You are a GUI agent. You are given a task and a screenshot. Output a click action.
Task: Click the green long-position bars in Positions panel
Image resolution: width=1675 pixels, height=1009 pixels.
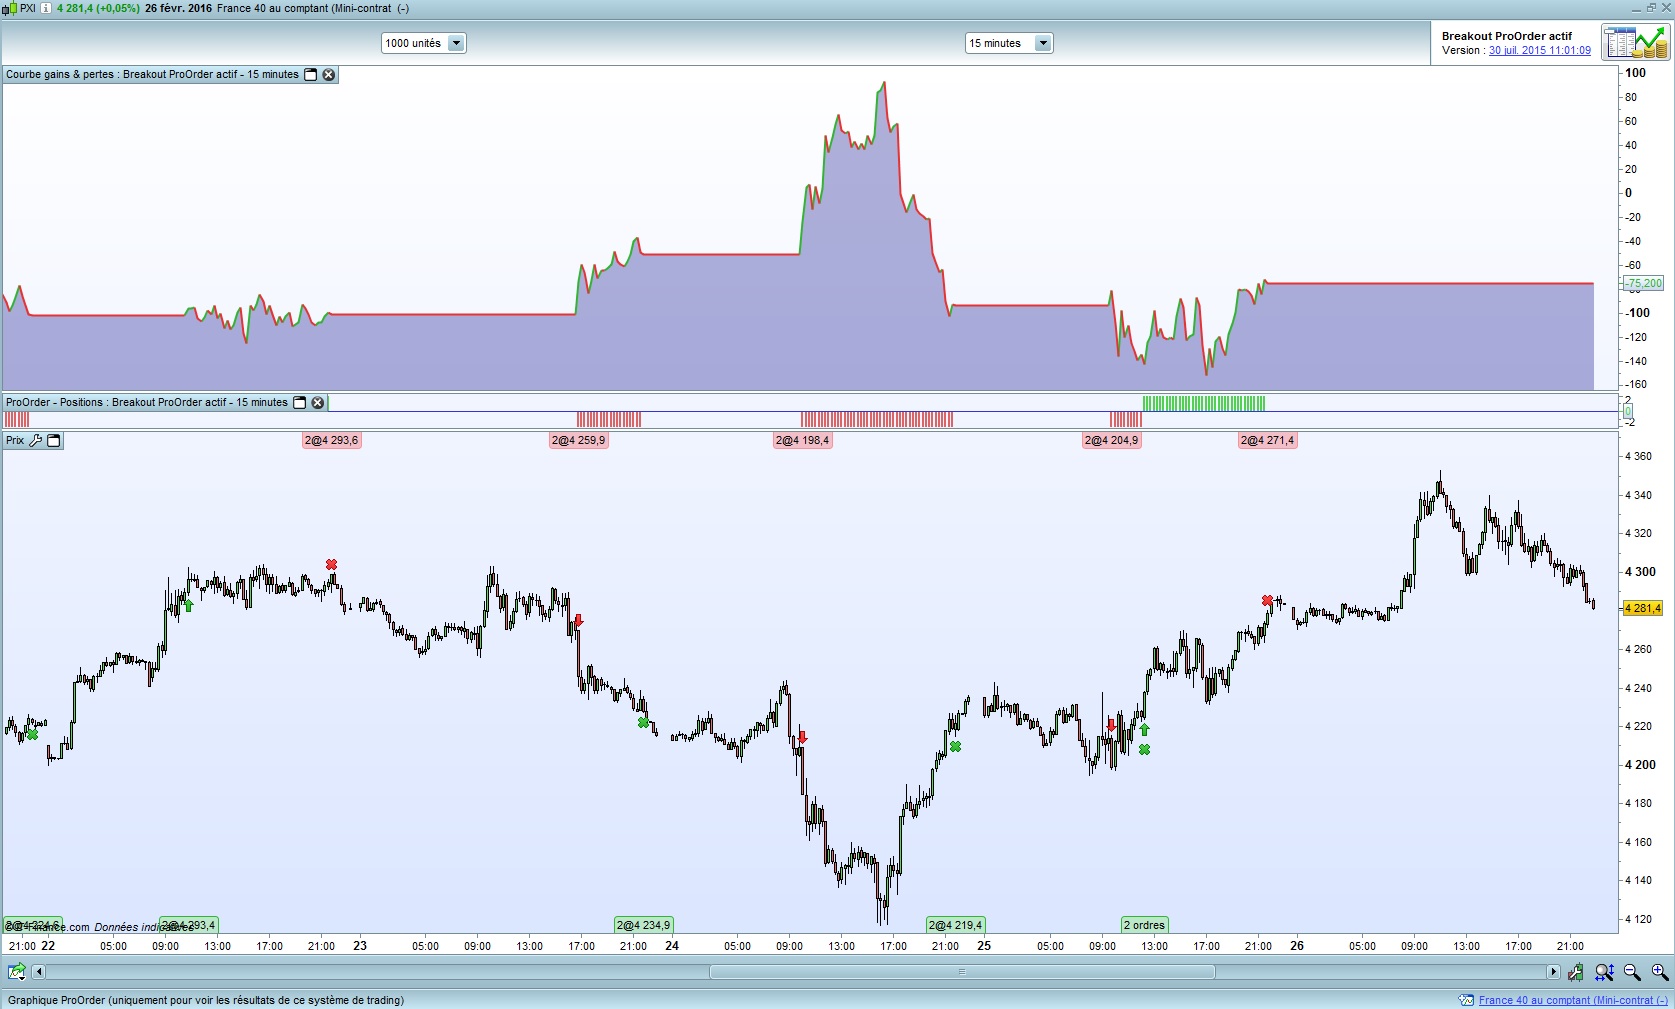pyautogui.click(x=1204, y=403)
